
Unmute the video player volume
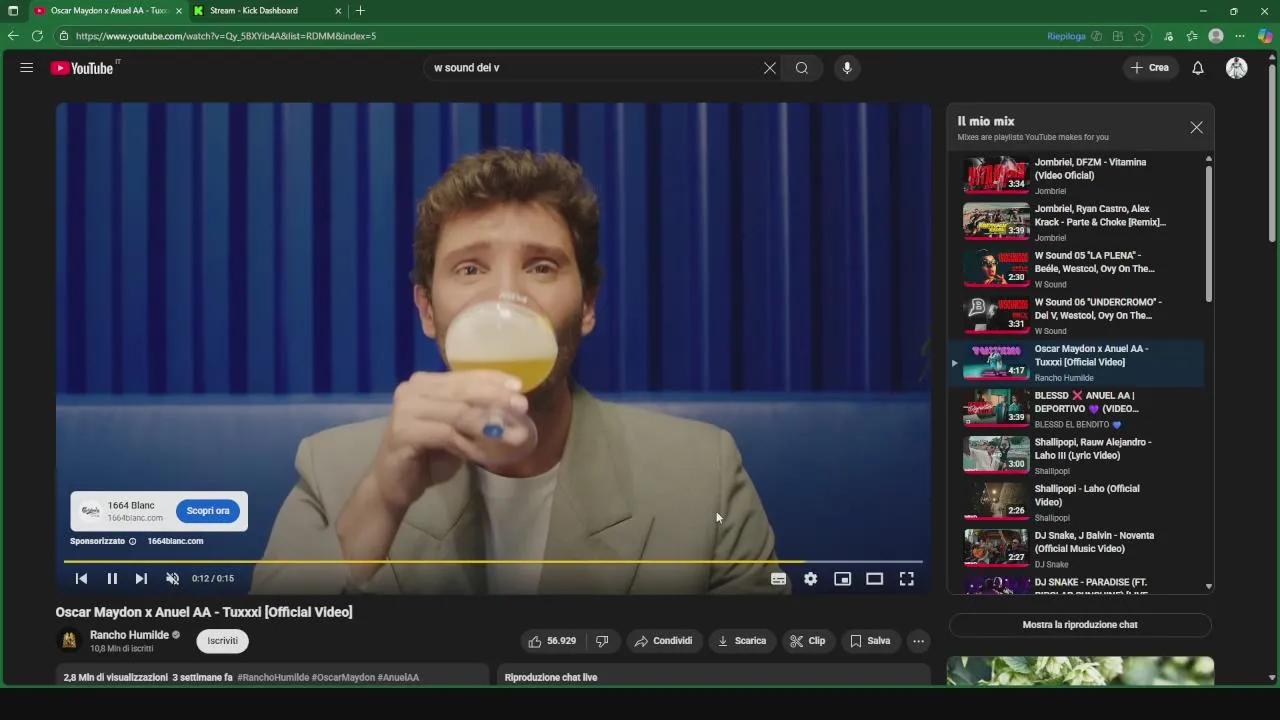click(172, 579)
